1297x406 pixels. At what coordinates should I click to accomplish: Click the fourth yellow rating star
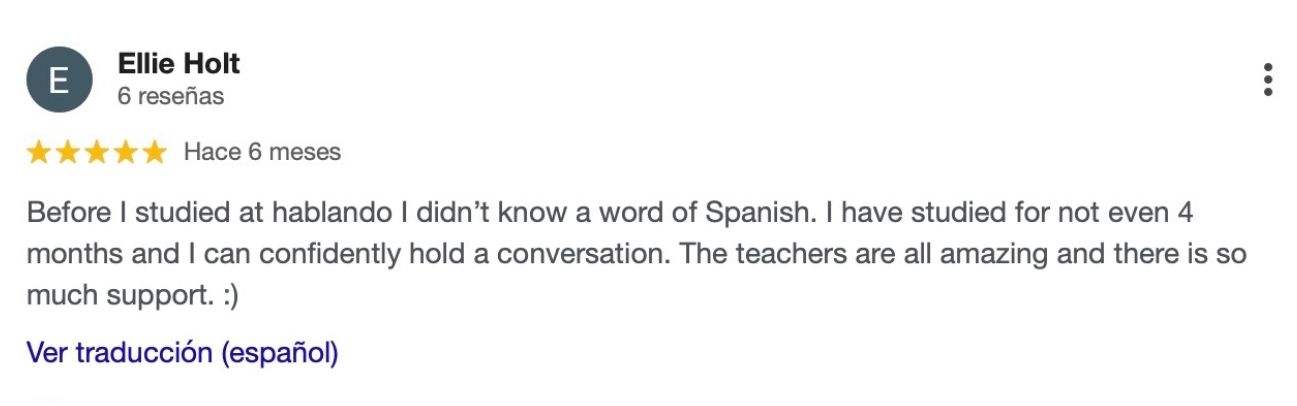click(125, 152)
